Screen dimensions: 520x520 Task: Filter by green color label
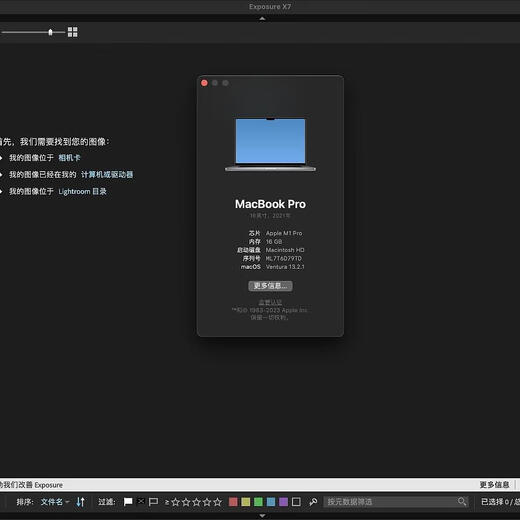coord(258,502)
